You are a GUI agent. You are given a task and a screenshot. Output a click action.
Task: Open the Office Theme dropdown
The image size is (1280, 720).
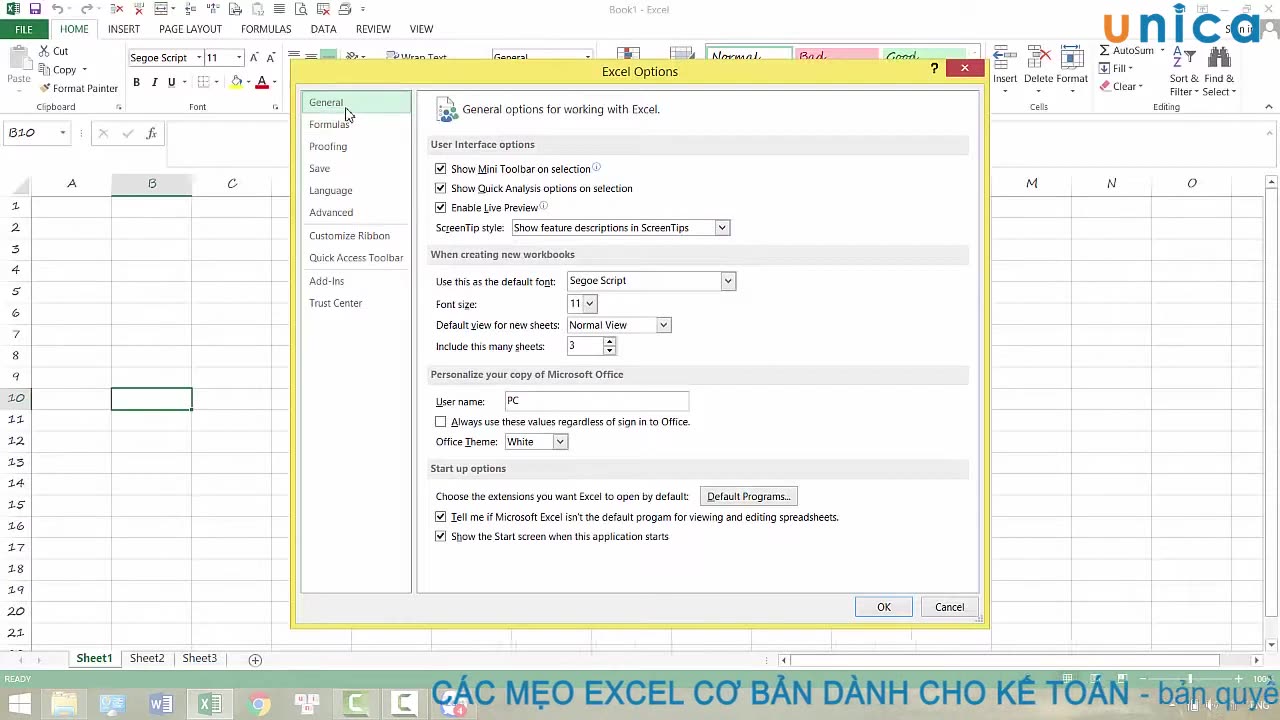pyautogui.click(x=560, y=442)
